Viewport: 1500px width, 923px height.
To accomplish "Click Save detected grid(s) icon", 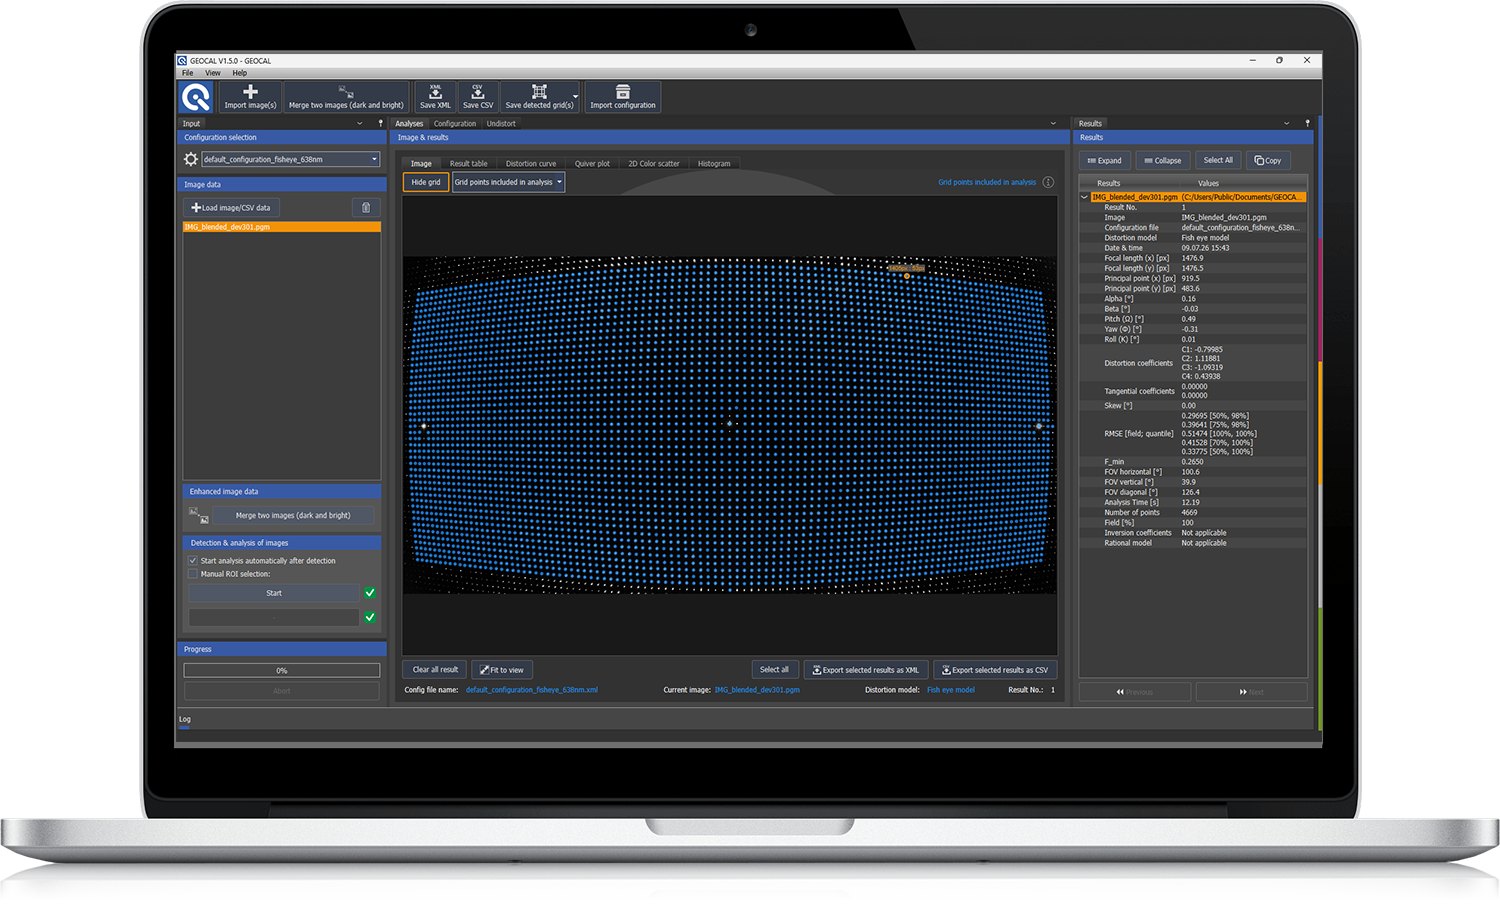I will [x=539, y=91].
